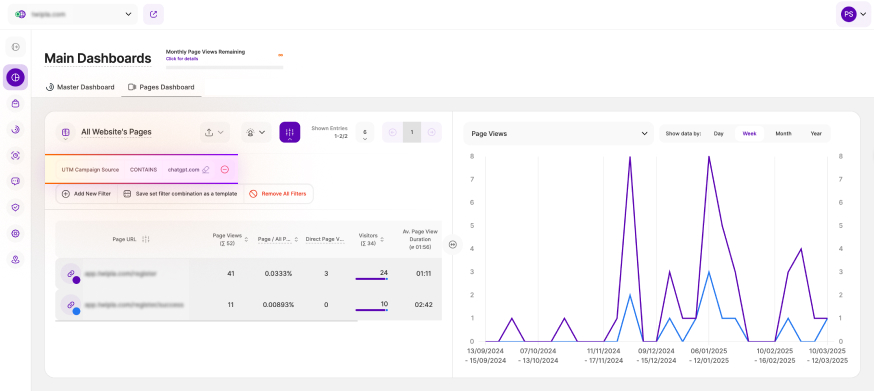Screen dimensions: 874x391
Task: Switch to the Master Dashboard tab
Action: coord(80,88)
